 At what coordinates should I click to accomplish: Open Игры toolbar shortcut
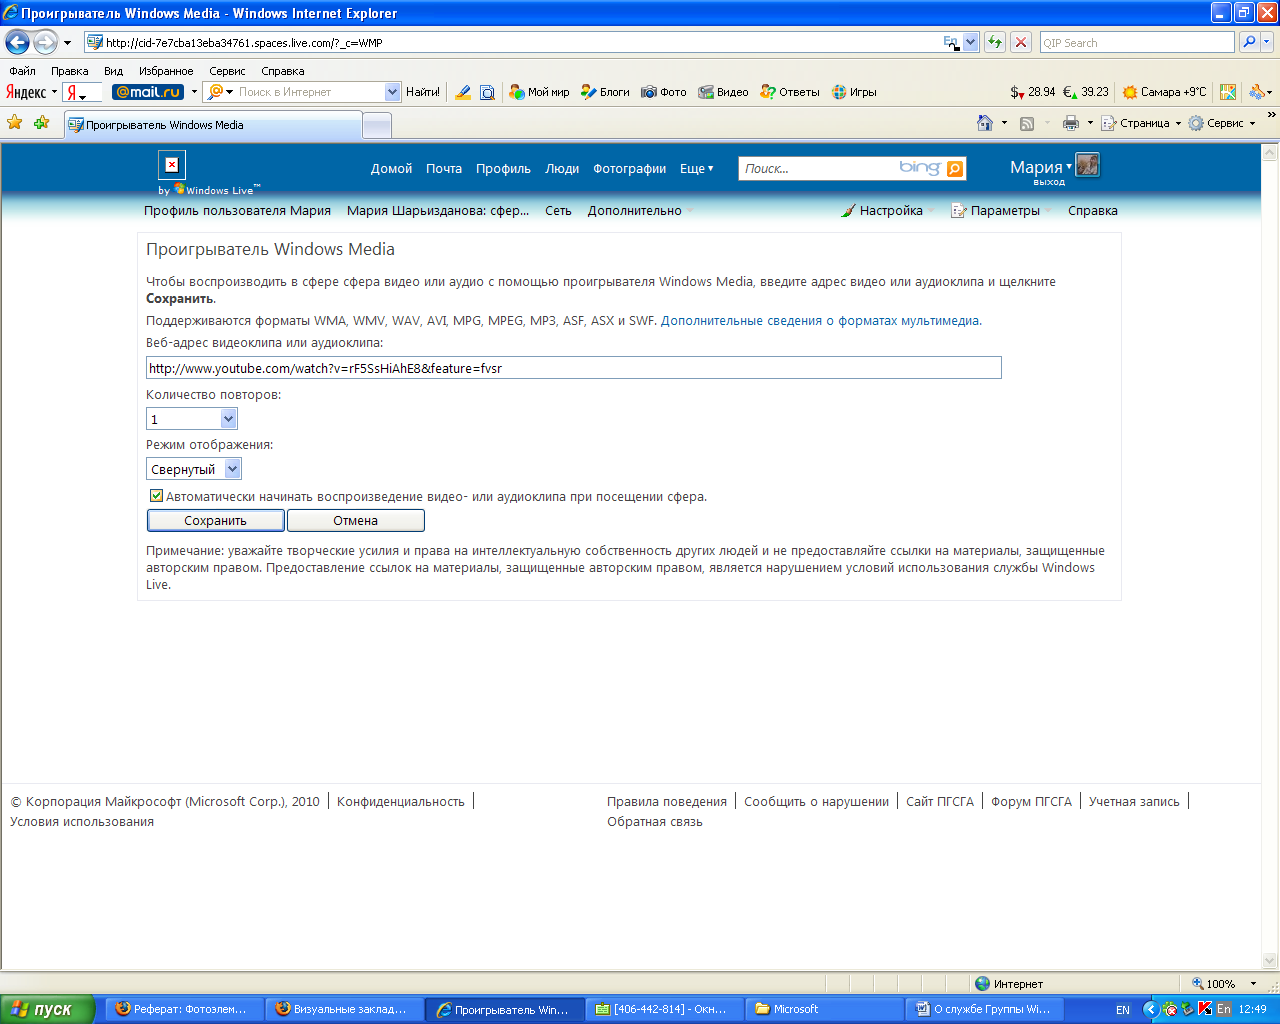pos(854,92)
